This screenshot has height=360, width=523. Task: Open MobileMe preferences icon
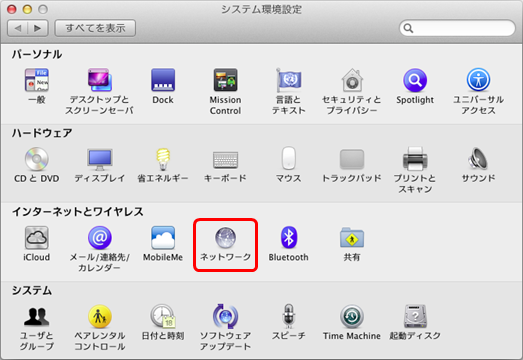tap(163, 238)
